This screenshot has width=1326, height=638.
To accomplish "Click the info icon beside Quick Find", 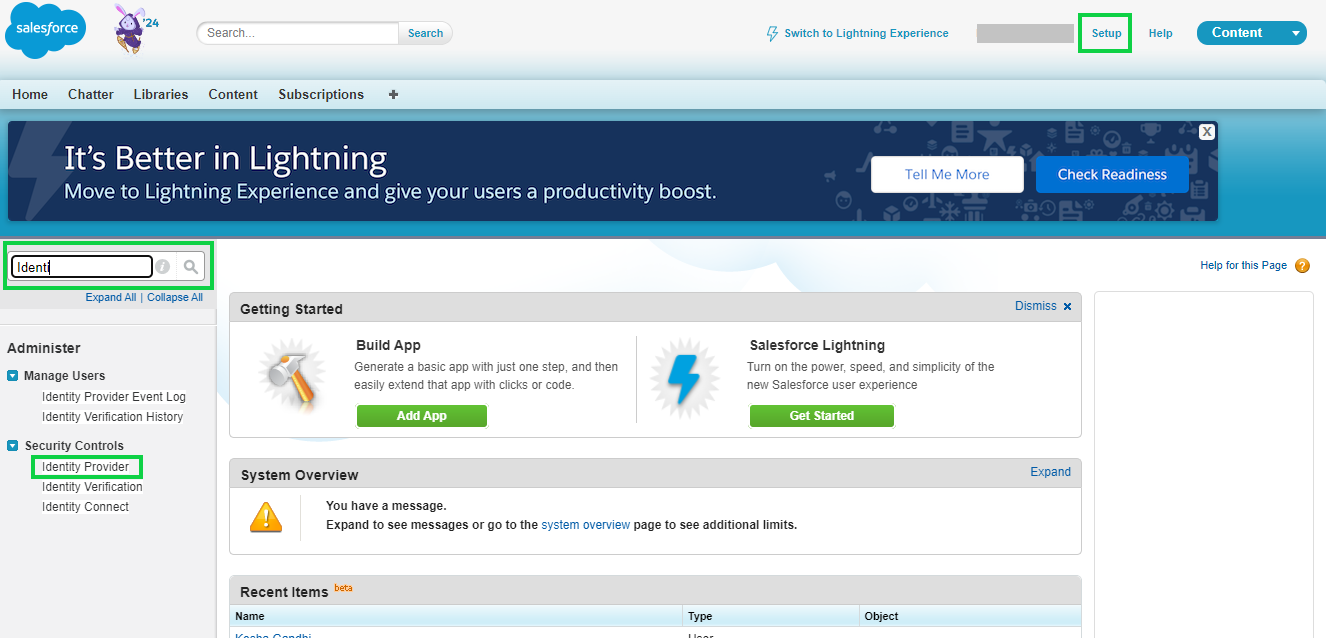I will click(x=162, y=266).
